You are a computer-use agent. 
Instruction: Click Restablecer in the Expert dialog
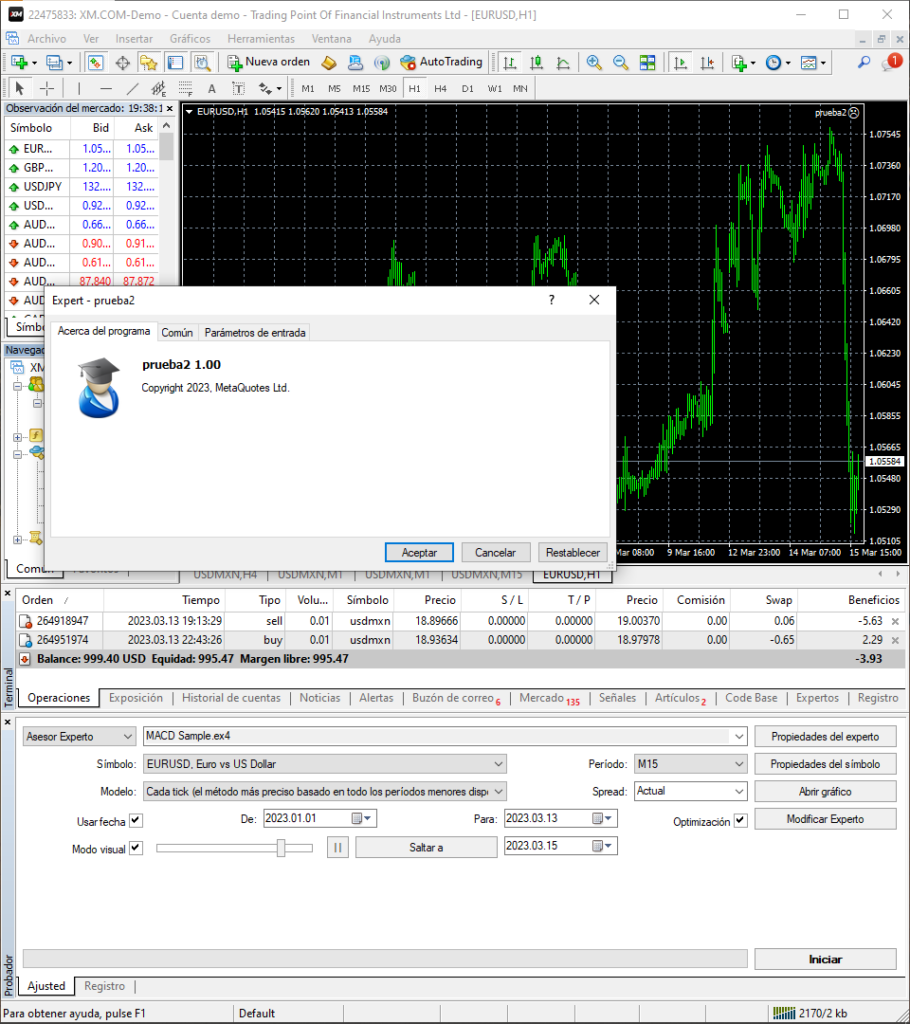click(x=572, y=552)
